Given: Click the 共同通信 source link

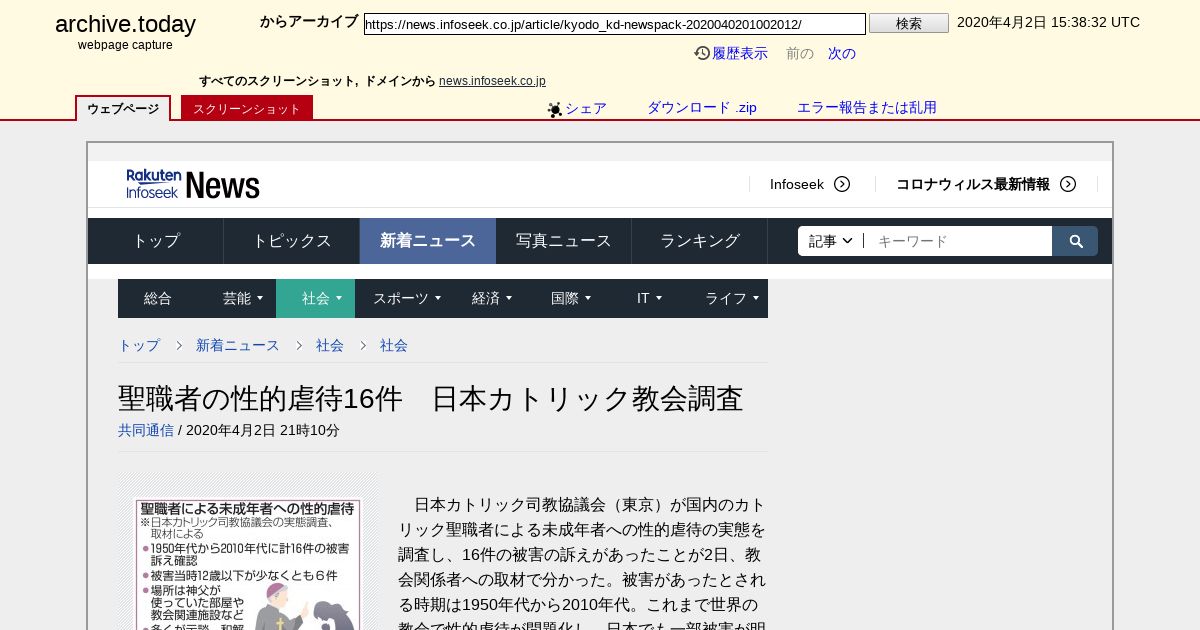Looking at the screenshot, I should pyautogui.click(x=146, y=430).
